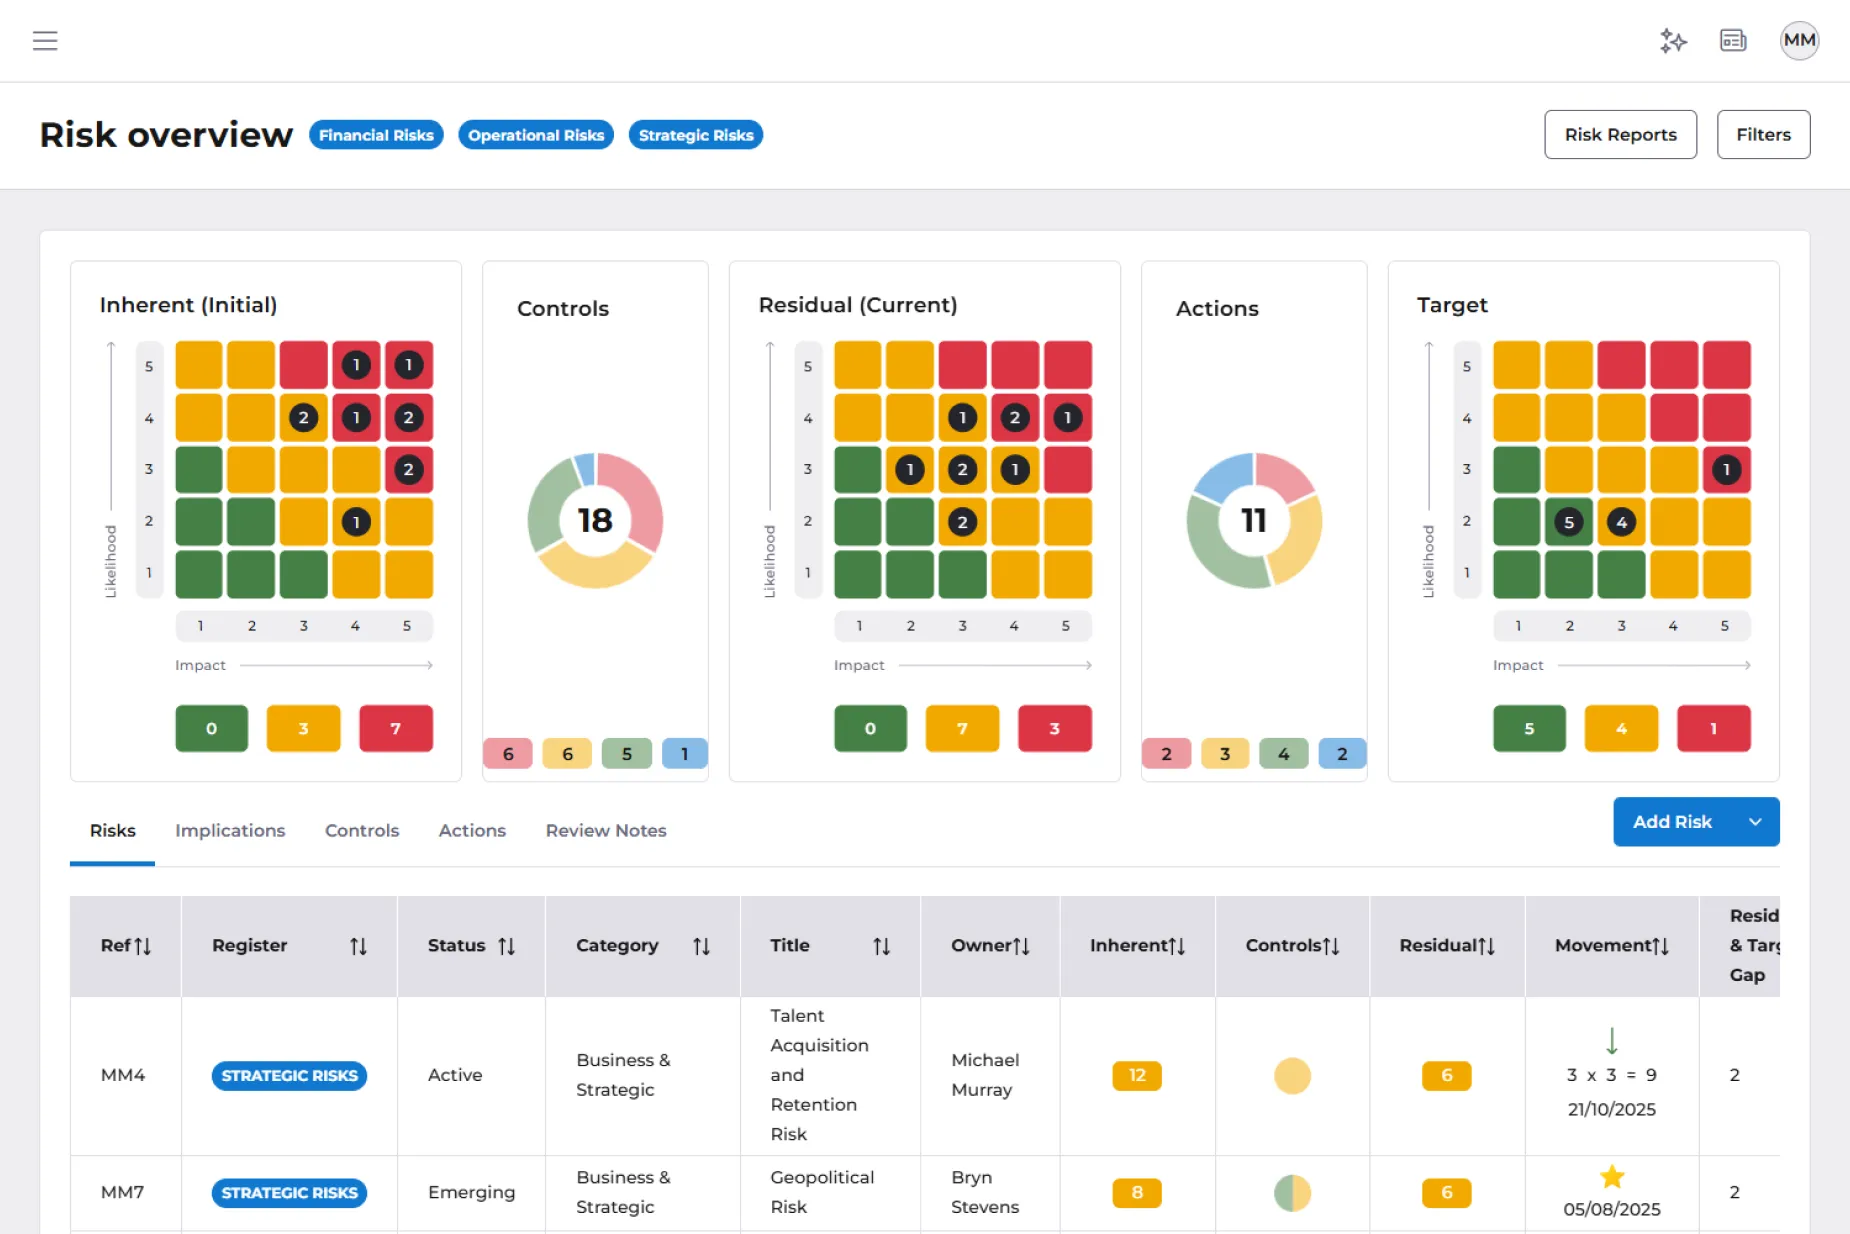Viewport: 1850px width, 1234px height.
Task: Click the Title column sort arrows
Action: tap(881, 946)
